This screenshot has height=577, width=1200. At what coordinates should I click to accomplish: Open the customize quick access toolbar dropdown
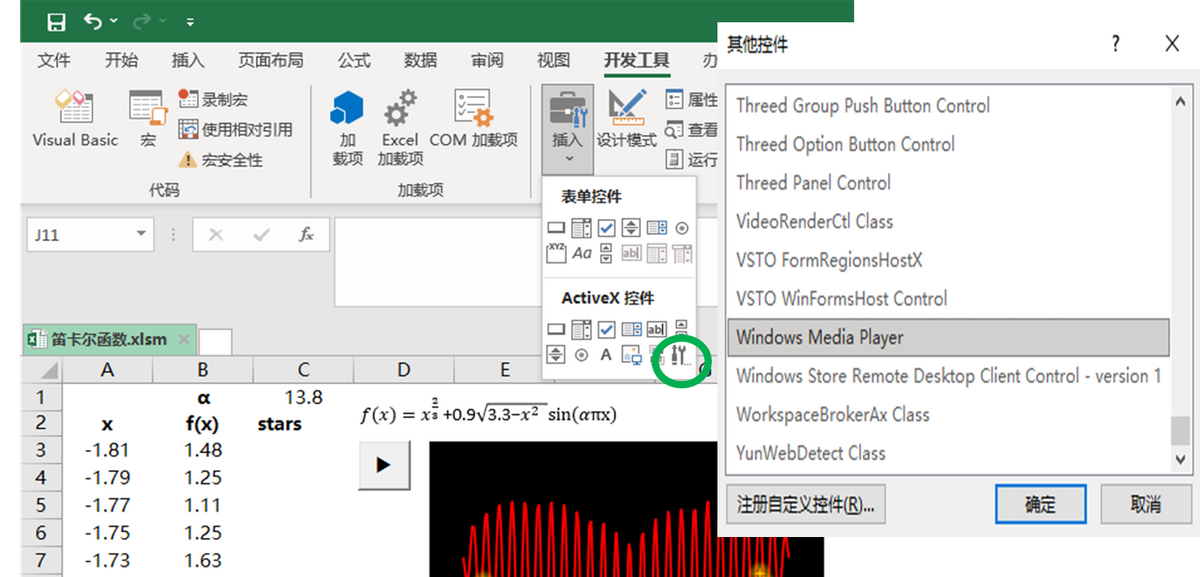coord(190,21)
